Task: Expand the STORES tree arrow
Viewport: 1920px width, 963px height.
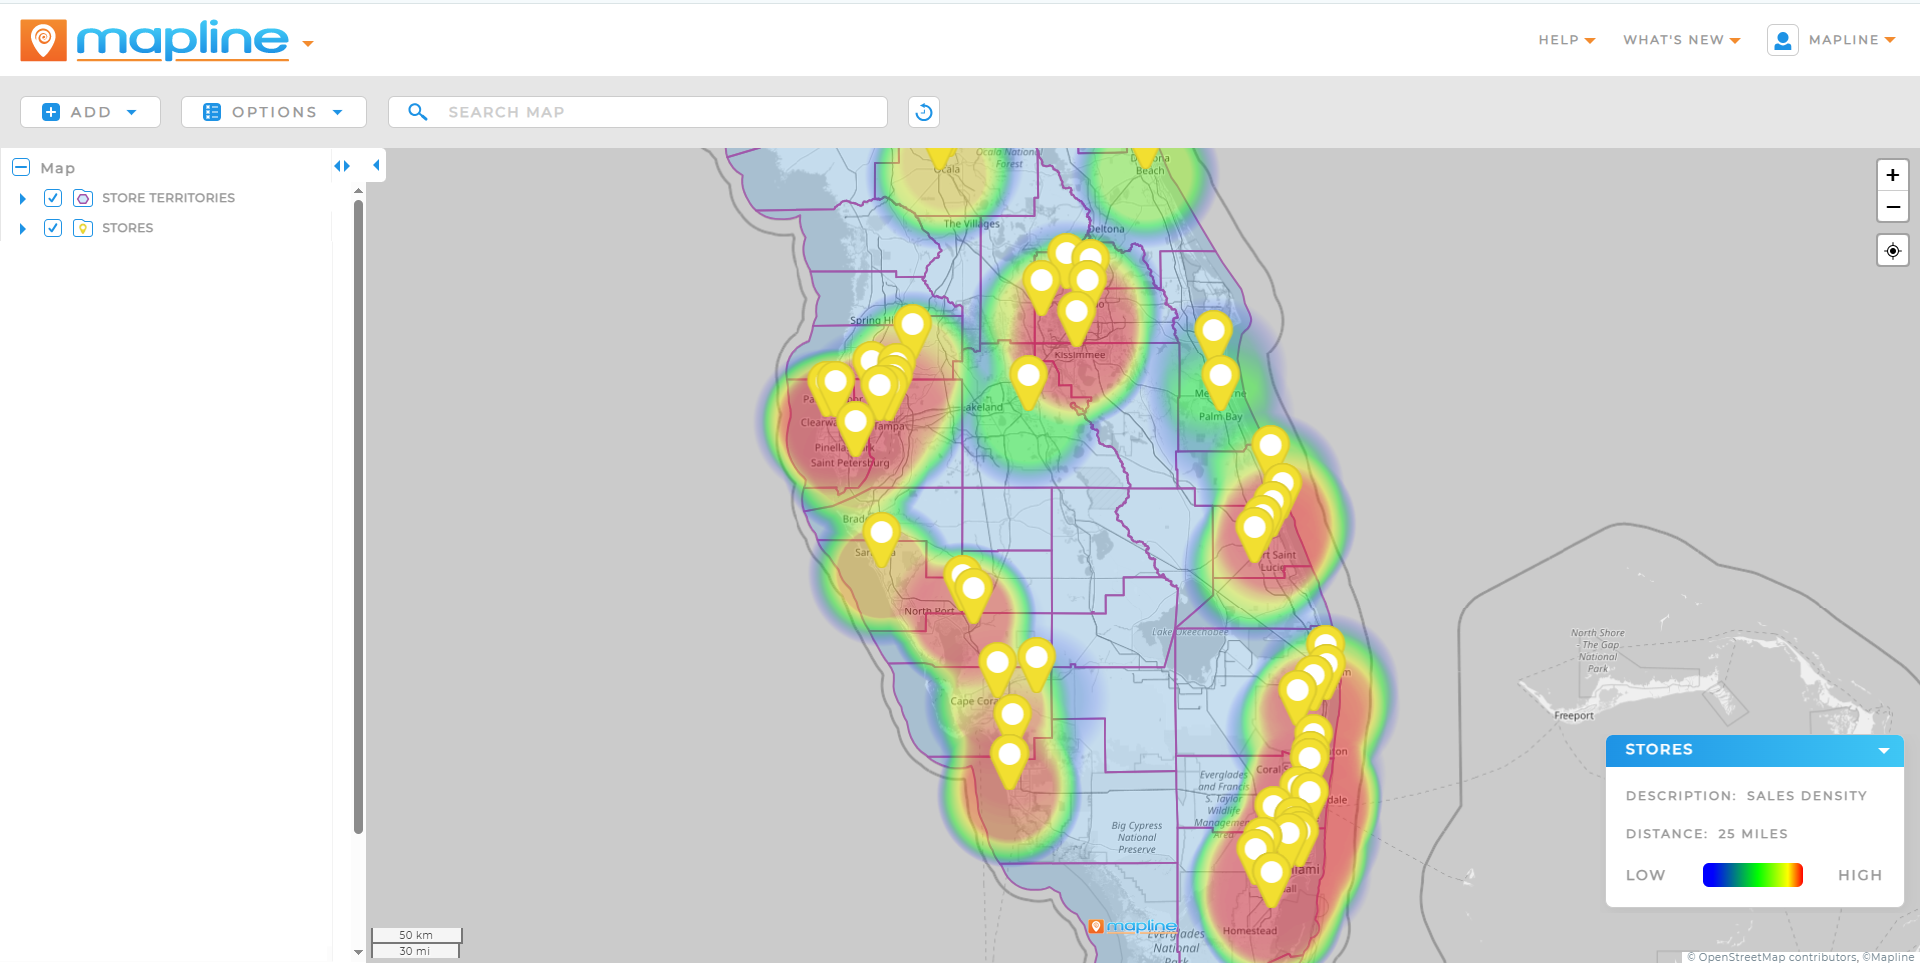Action: (x=22, y=228)
